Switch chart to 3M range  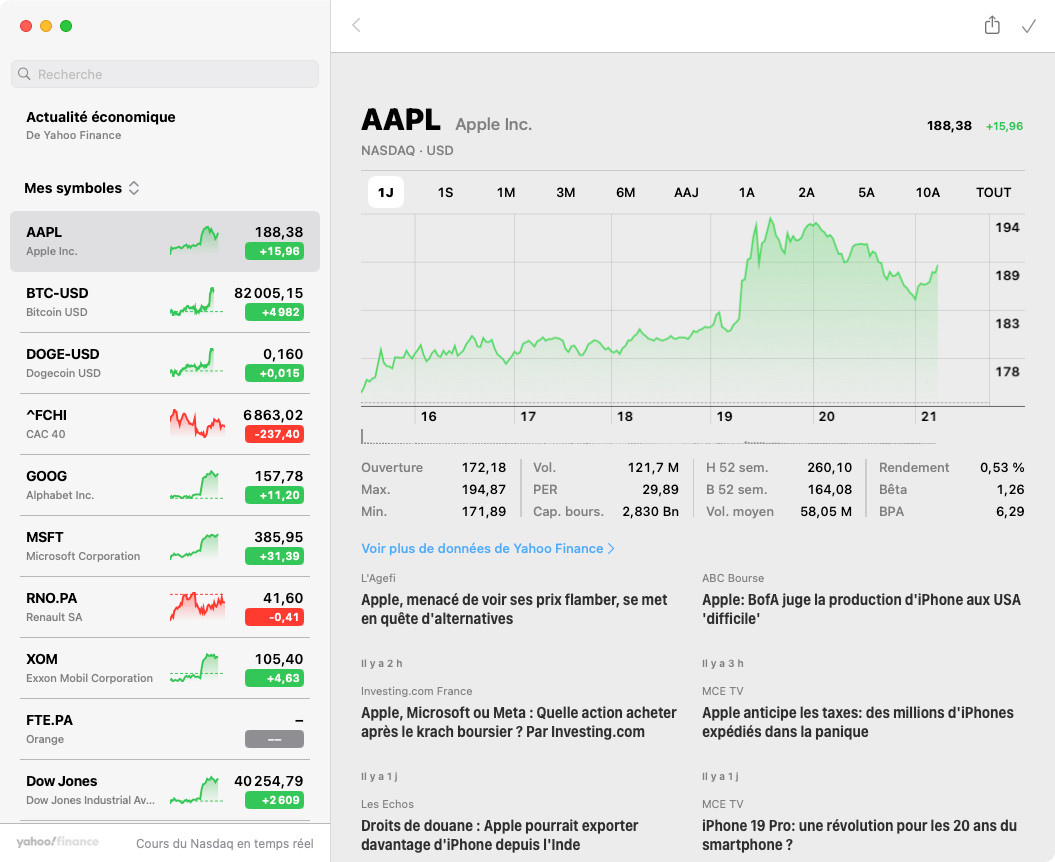(566, 192)
